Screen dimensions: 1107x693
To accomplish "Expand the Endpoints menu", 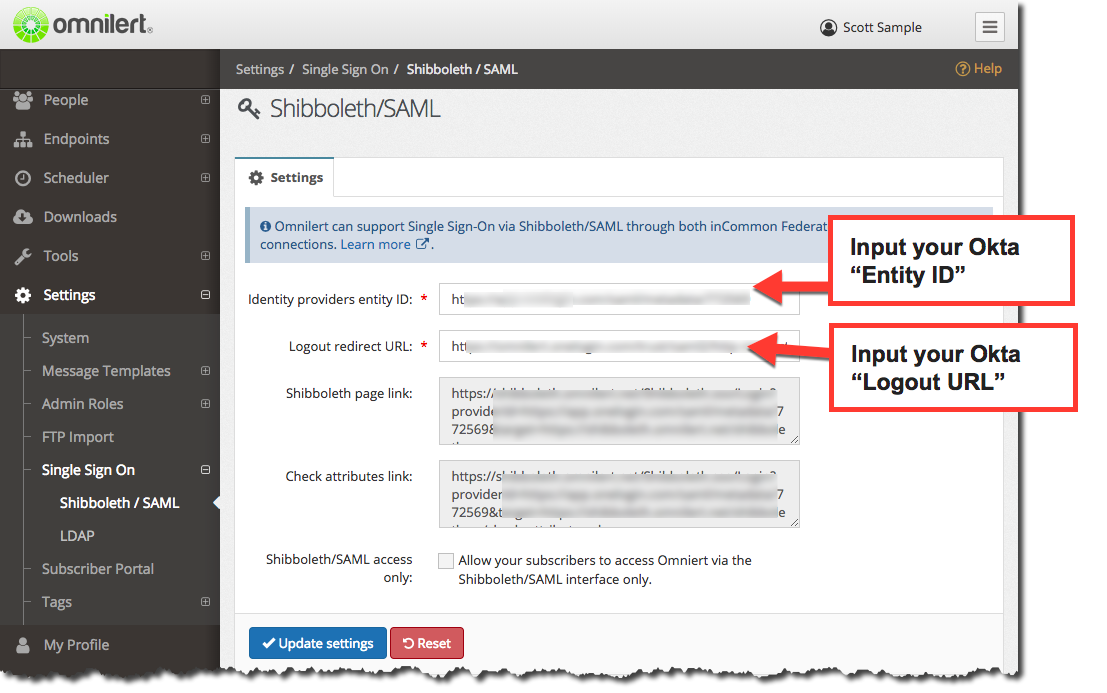I will click(x=205, y=139).
